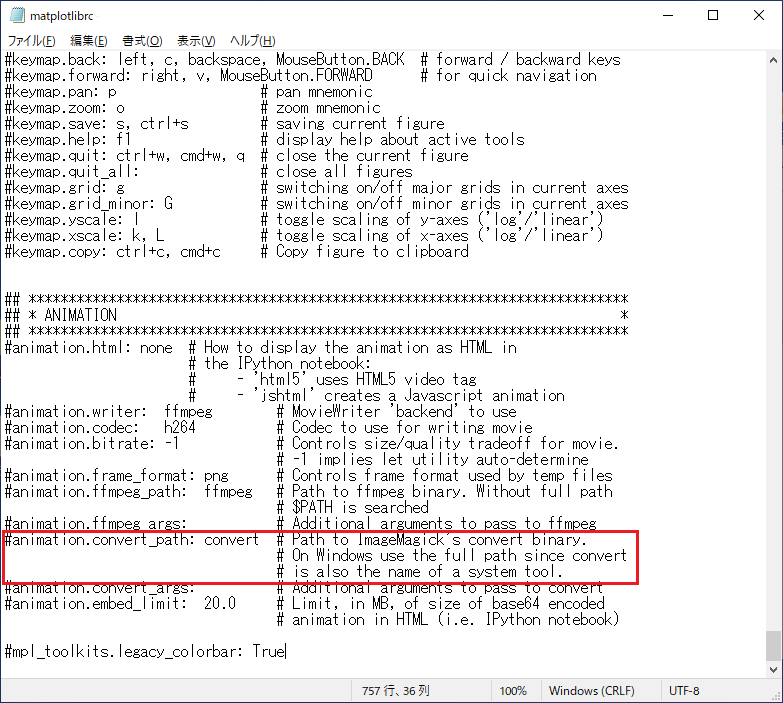Image resolution: width=783 pixels, height=703 pixels.
Task: Close the matplotlibrc Notepad window
Action: tap(759, 15)
